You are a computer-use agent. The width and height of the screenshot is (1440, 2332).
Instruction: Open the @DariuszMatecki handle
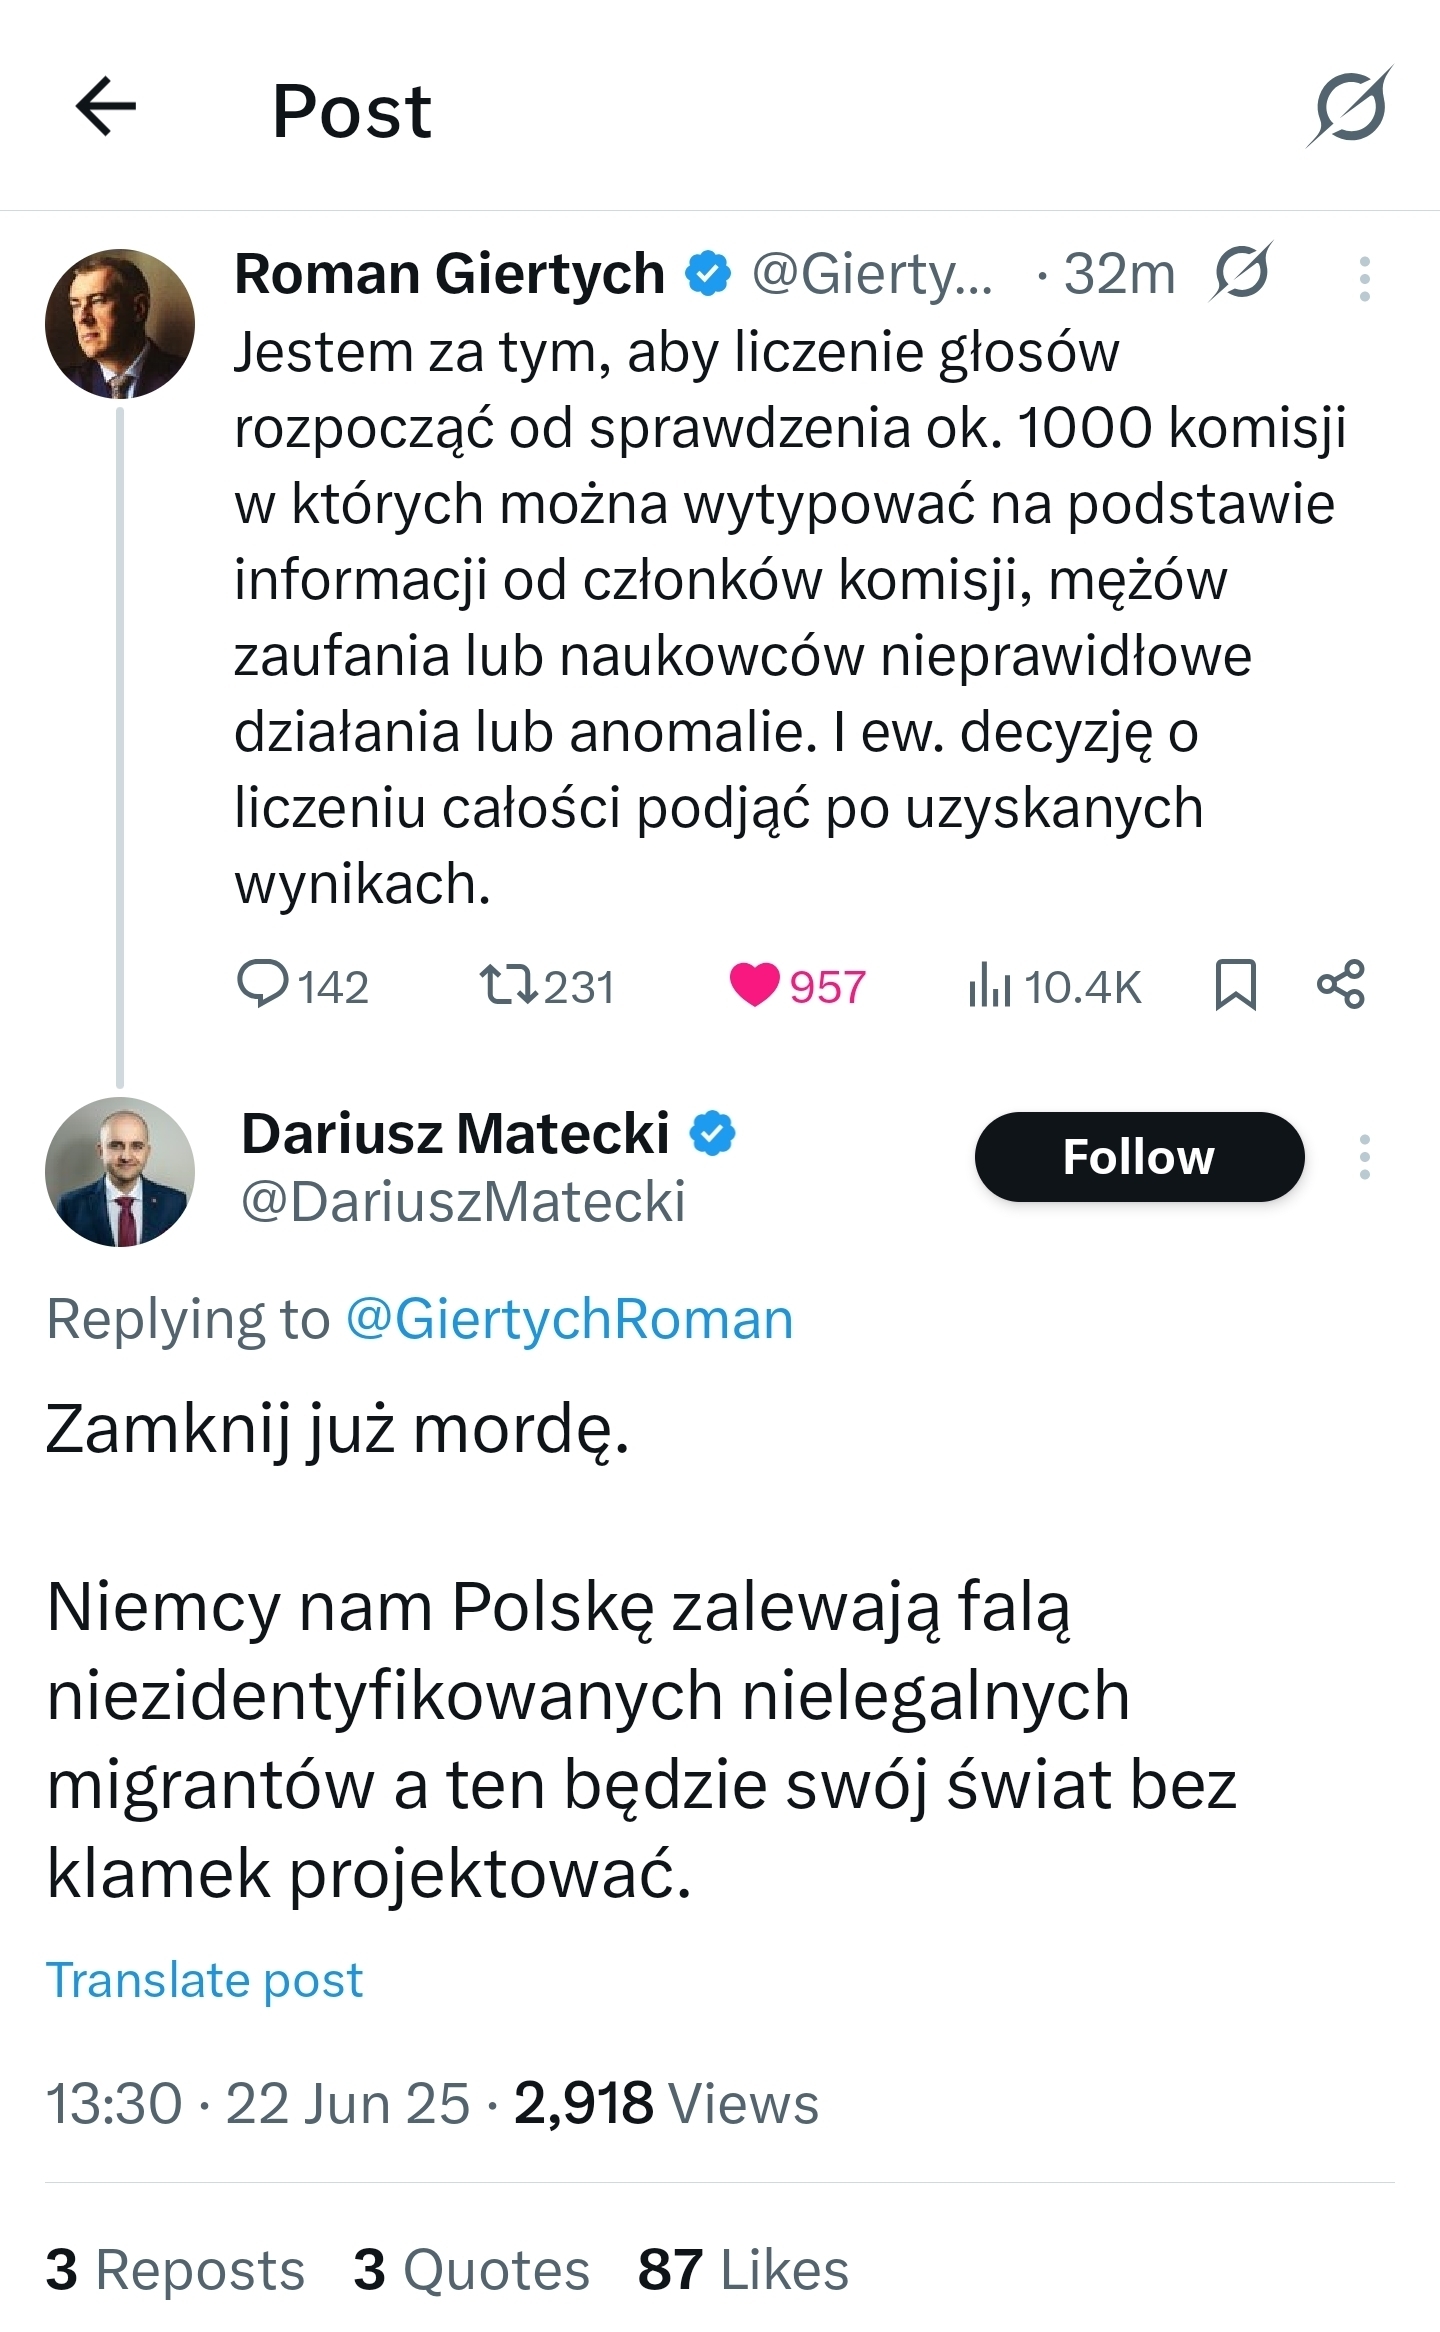click(x=463, y=1201)
